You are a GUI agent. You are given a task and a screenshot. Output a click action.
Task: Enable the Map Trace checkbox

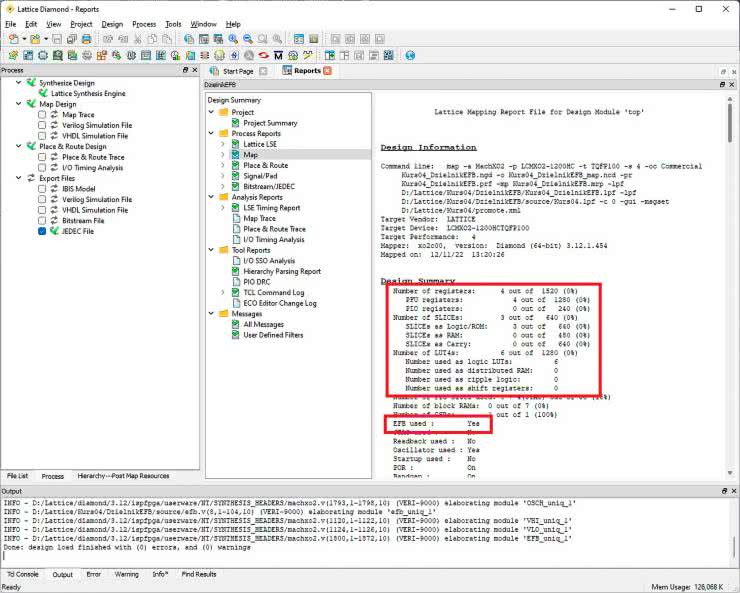42,115
